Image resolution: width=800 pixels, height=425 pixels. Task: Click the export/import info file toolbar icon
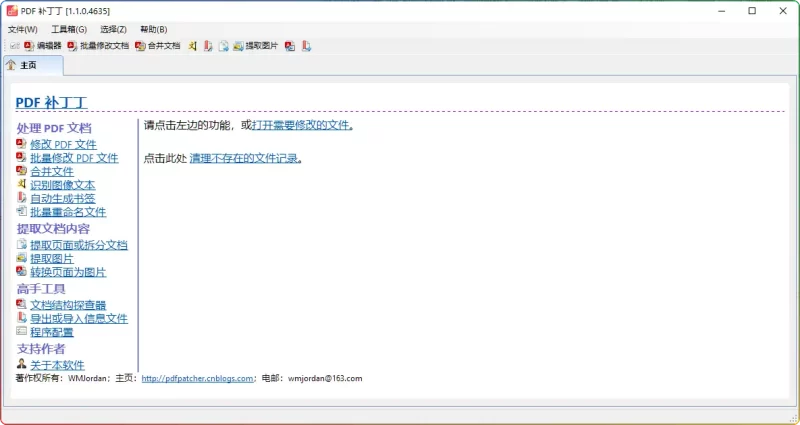pyautogui.click(x=306, y=46)
